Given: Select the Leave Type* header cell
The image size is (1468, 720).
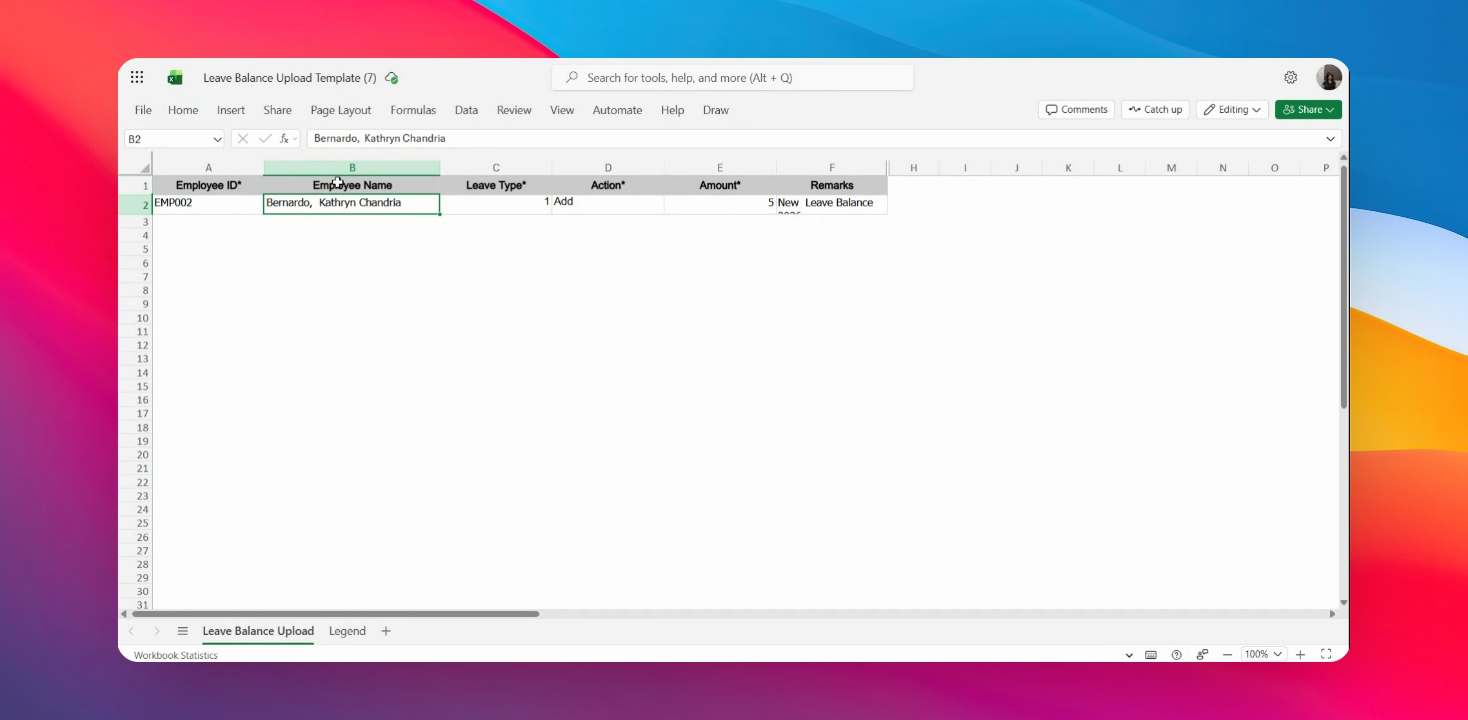Looking at the screenshot, I should click(x=496, y=185).
